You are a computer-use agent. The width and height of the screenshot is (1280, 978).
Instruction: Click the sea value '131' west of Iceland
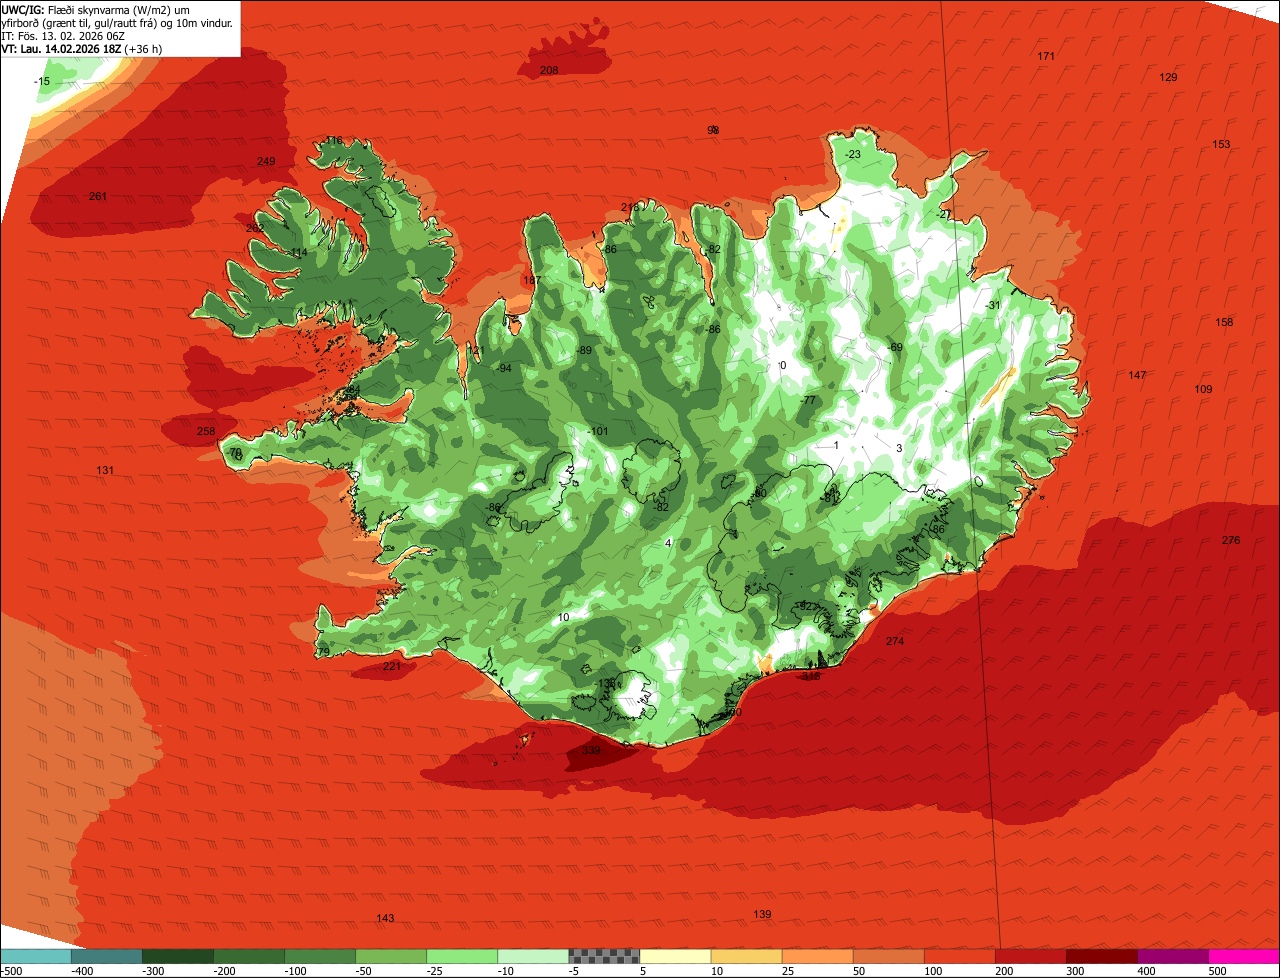click(105, 470)
